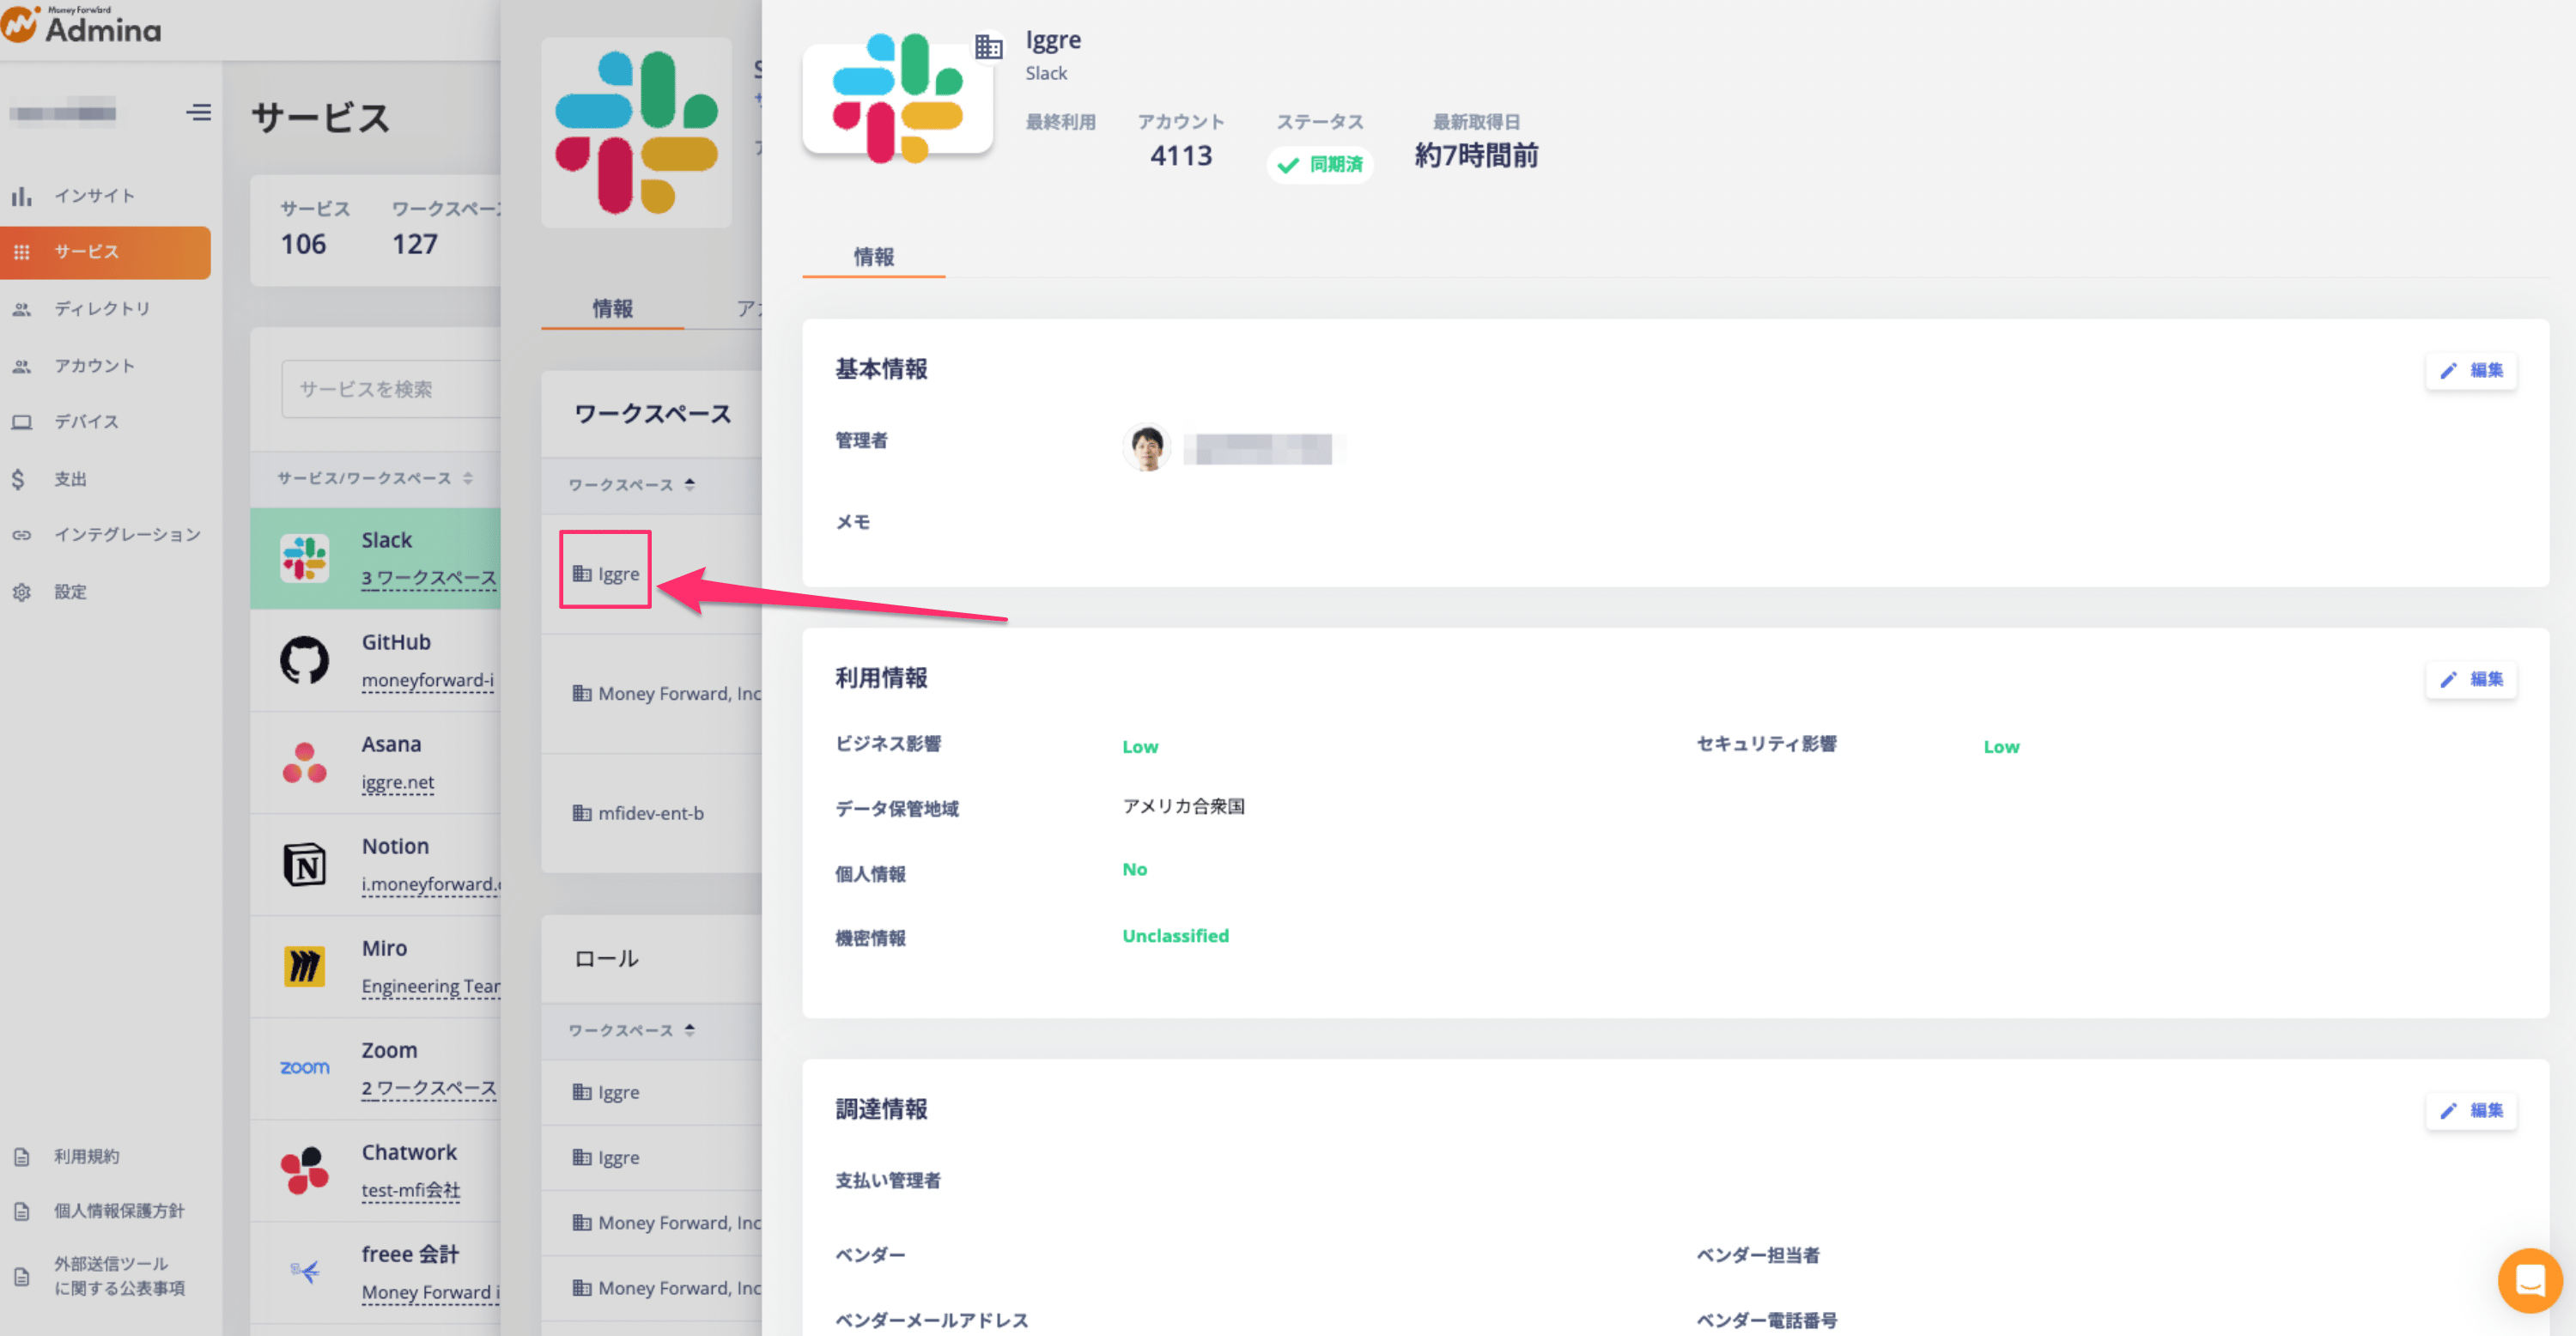
Task: Open Zoom 2 ワークスペース link
Action: point(429,1088)
